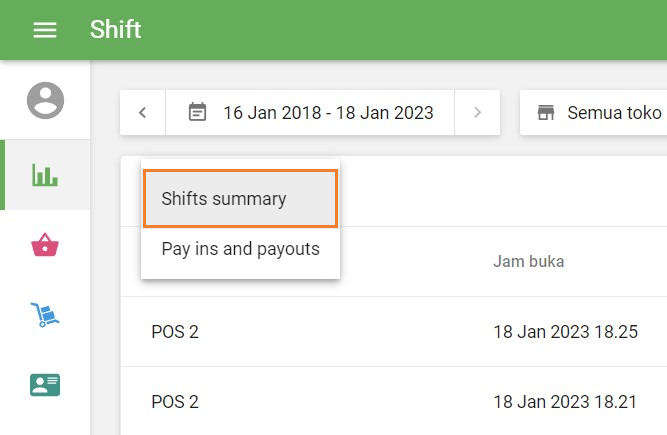This screenshot has width=667, height=435.
Task: Open the 16 Jan 2018 - 18 Jan 2023 date picker
Action: [327, 112]
